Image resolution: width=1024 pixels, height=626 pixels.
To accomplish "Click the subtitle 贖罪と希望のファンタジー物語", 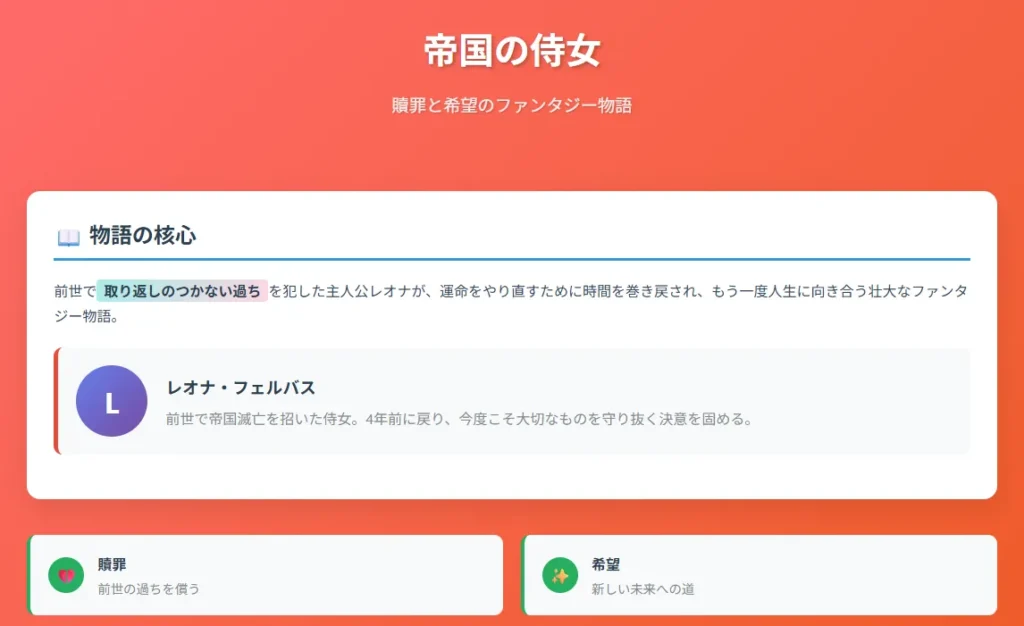I will click(x=512, y=105).
